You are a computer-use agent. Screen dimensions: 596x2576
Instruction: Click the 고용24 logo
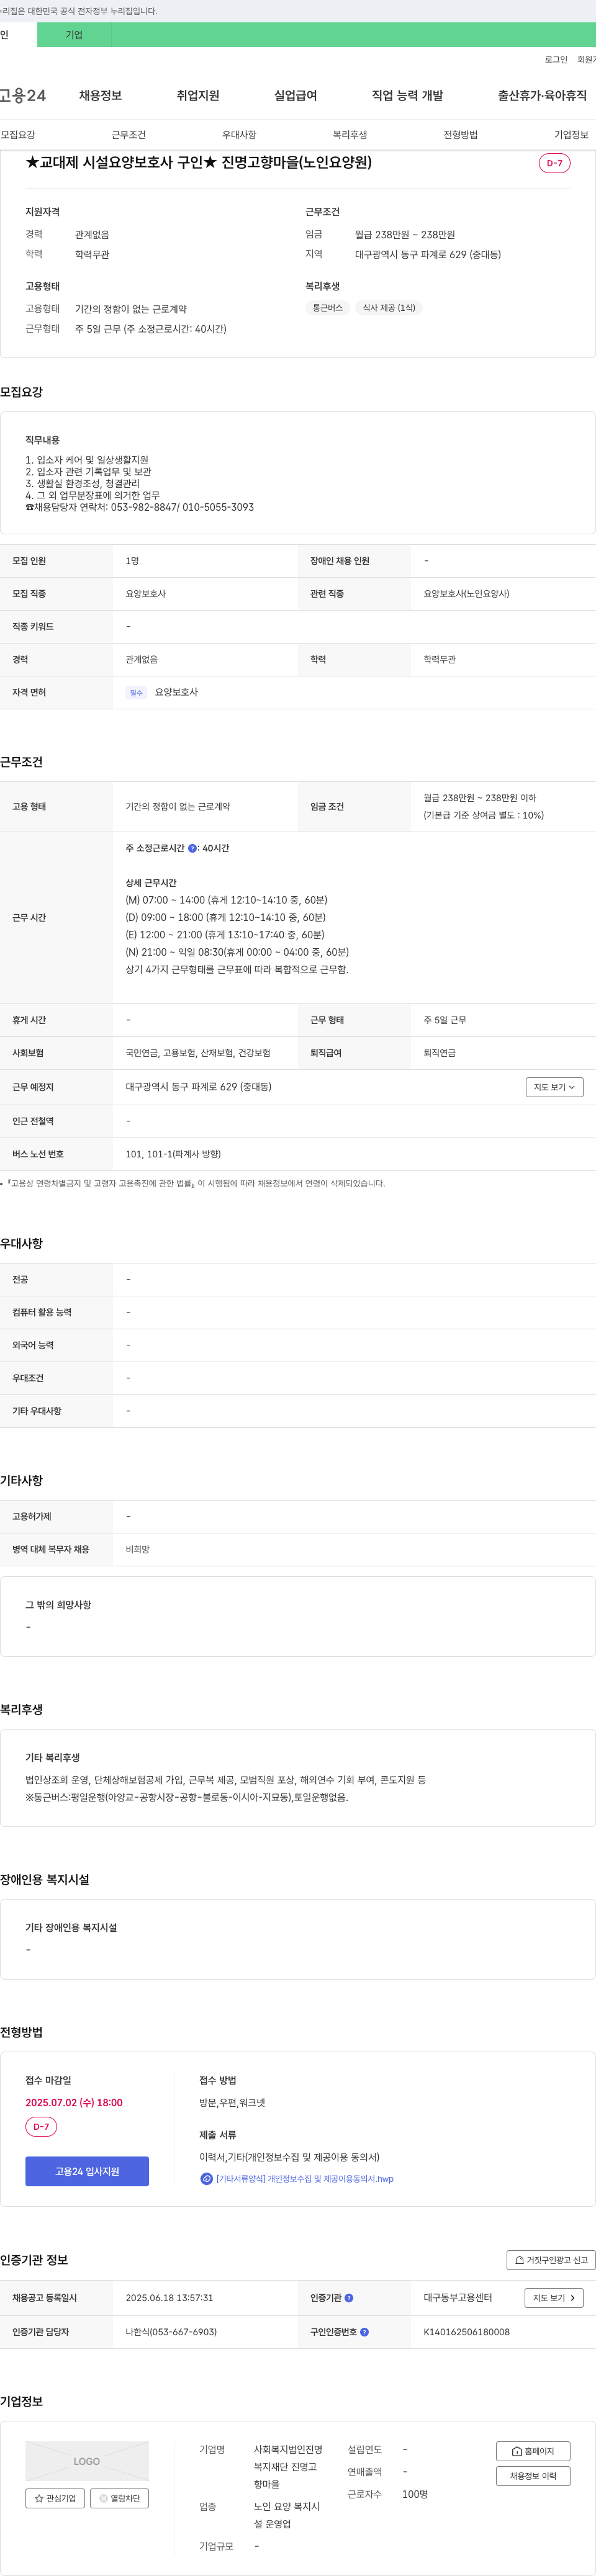tap(22, 96)
